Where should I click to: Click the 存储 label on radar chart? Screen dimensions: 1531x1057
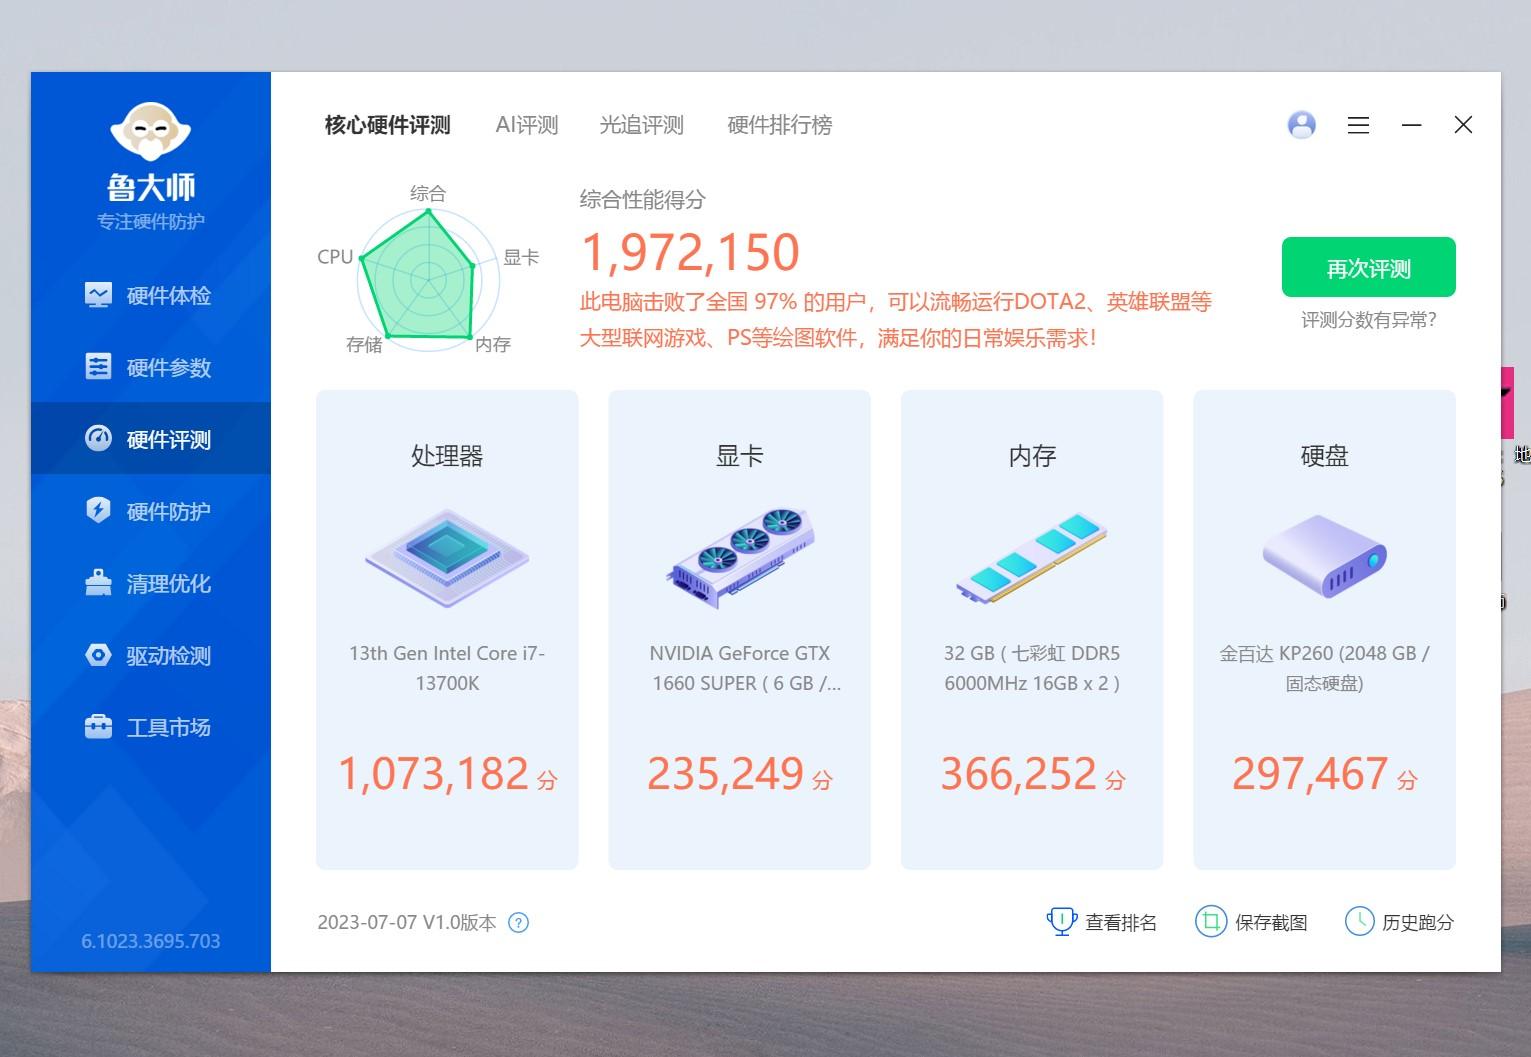pos(364,345)
